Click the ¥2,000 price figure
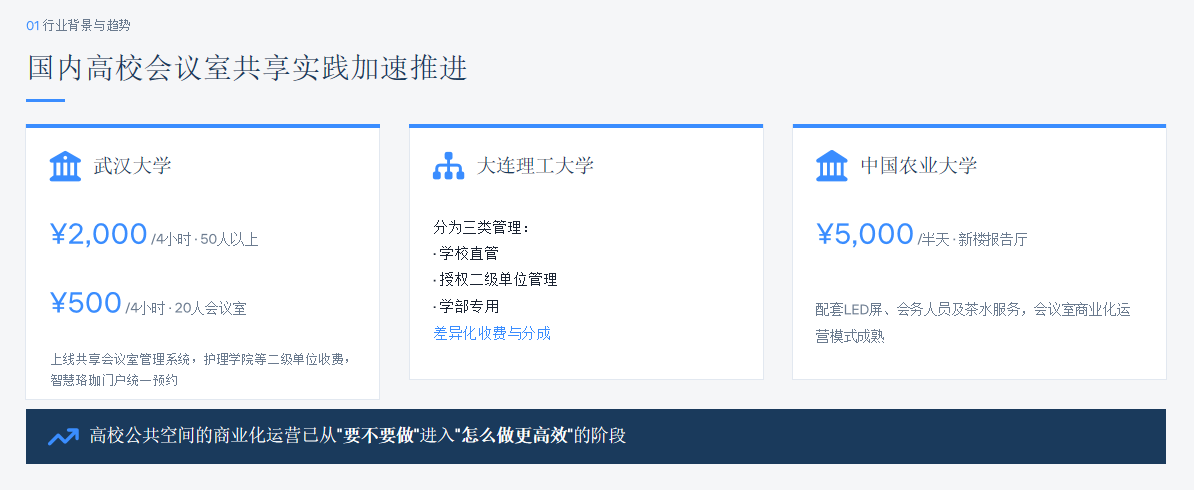This screenshot has height=490, width=1194. 98,234
